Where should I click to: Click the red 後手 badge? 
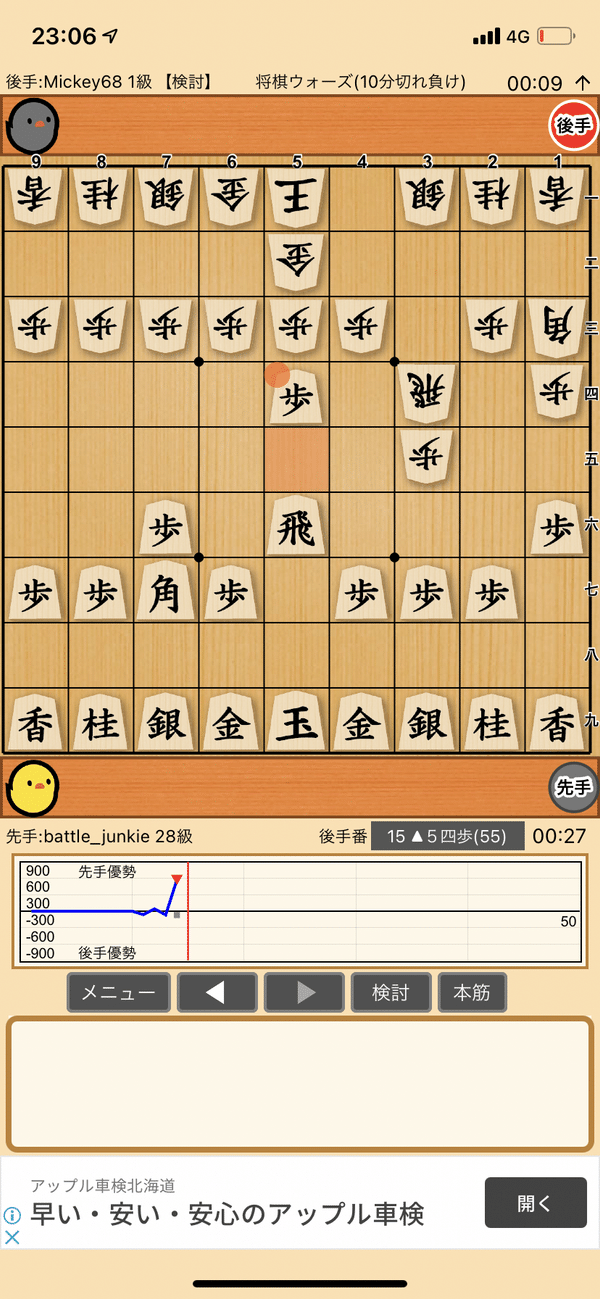pyautogui.click(x=573, y=125)
